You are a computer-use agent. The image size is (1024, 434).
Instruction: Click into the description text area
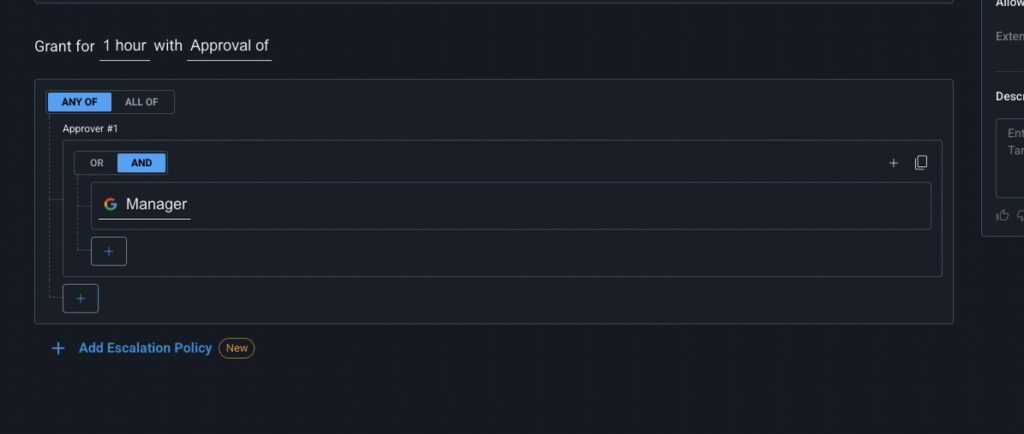(1010, 160)
